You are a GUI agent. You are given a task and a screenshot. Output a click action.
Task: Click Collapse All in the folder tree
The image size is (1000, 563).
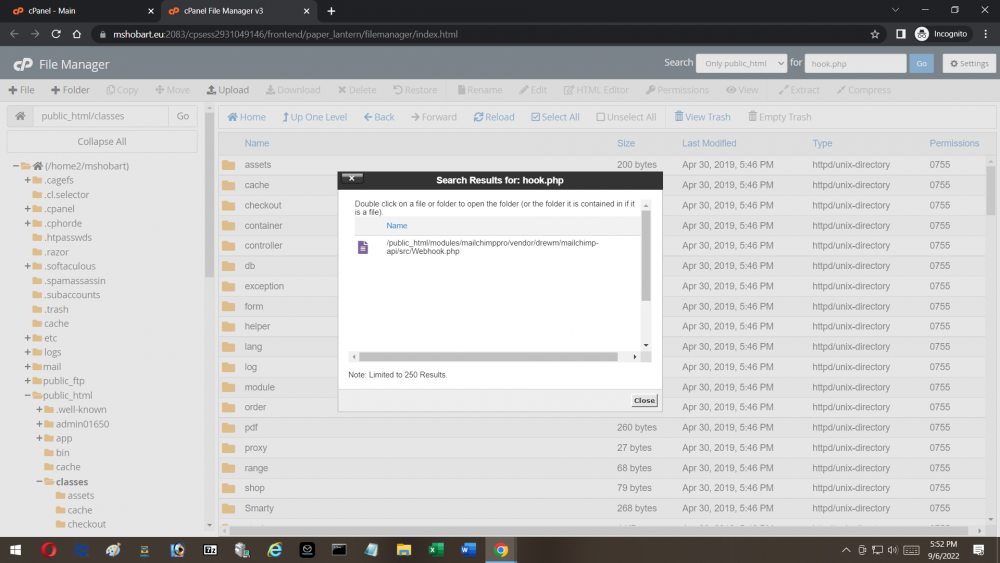coord(102,142)
